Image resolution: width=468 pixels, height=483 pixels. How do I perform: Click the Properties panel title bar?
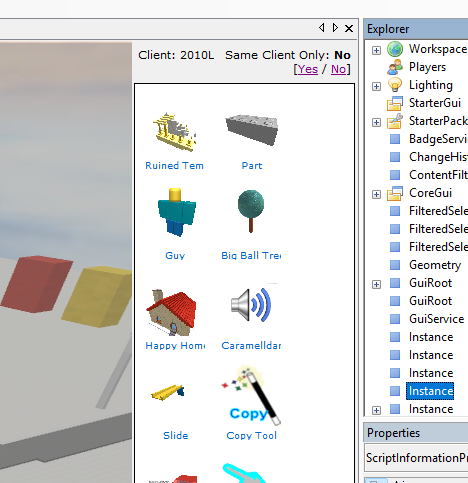point(416,433)
